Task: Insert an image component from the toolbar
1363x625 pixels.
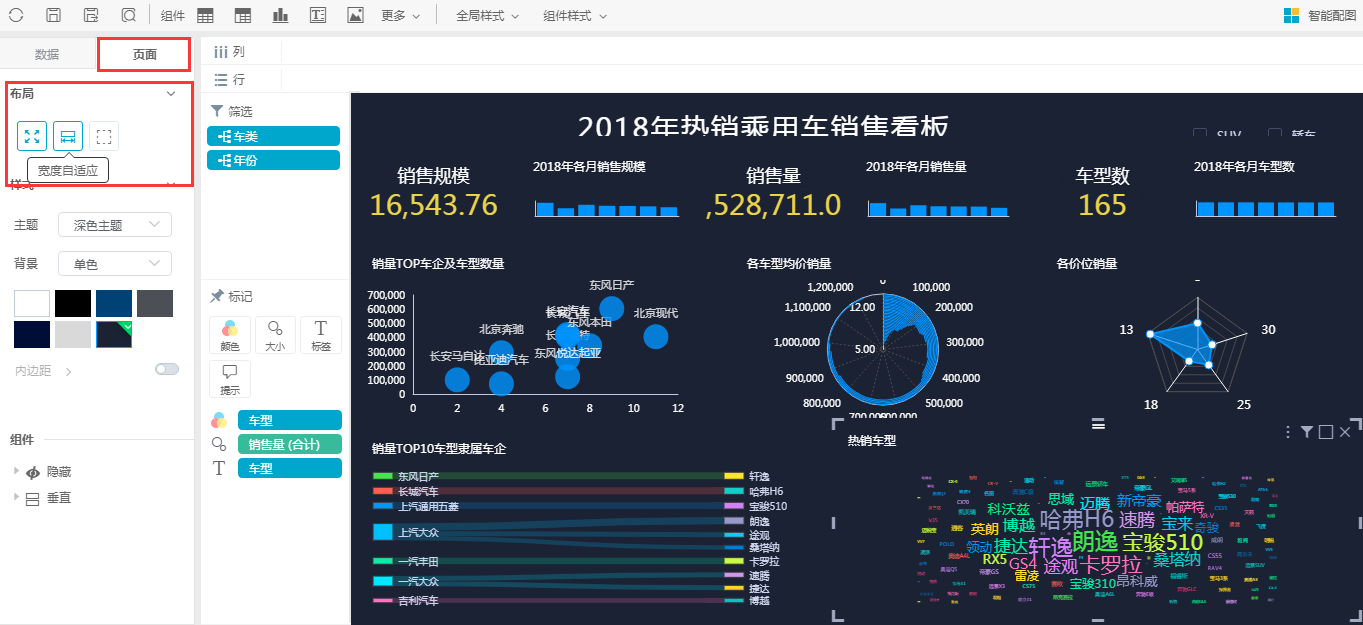Action: click(x=355, y=15)
